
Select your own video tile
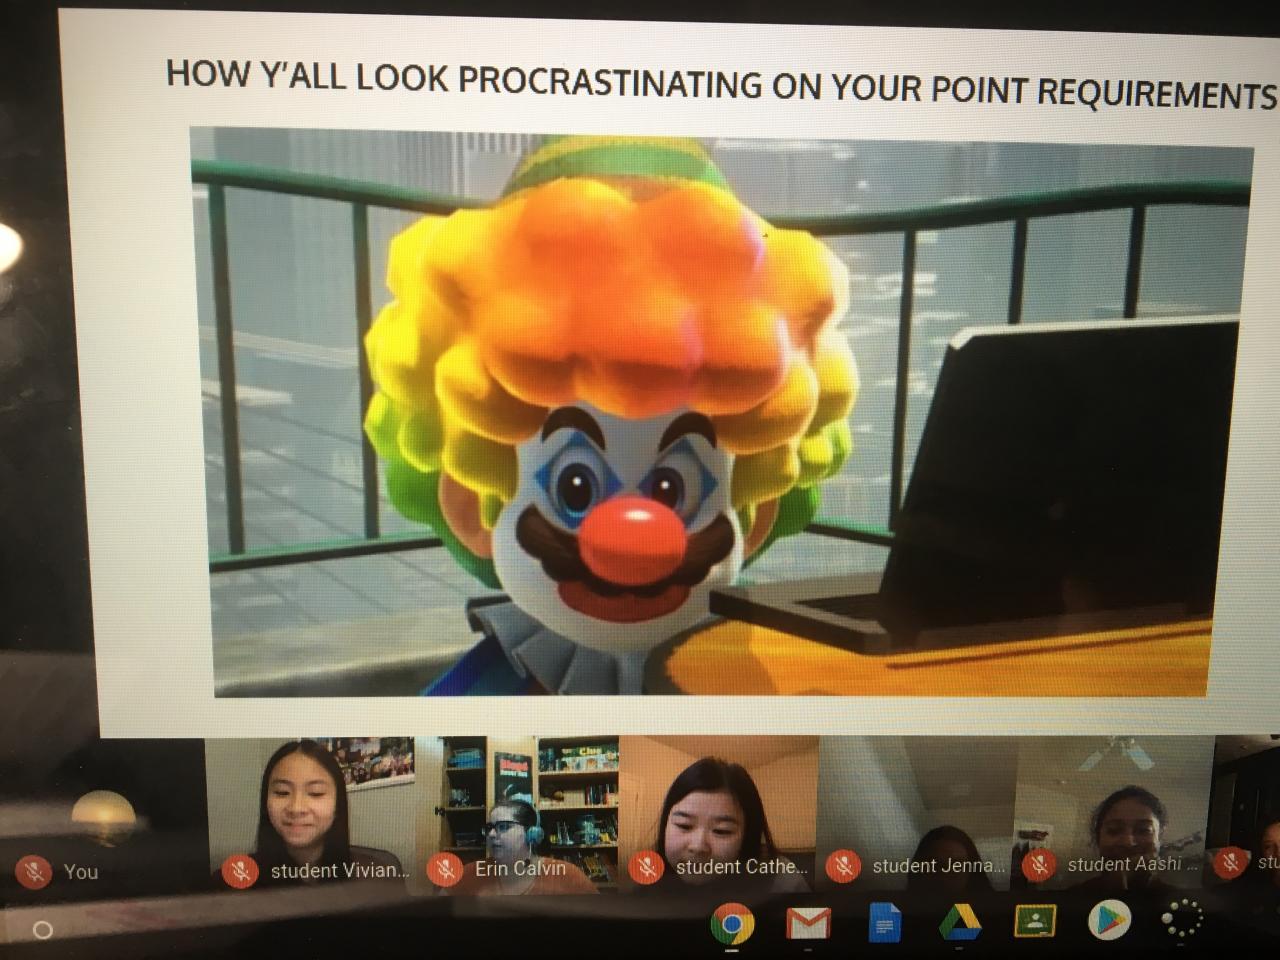point(102,816)
